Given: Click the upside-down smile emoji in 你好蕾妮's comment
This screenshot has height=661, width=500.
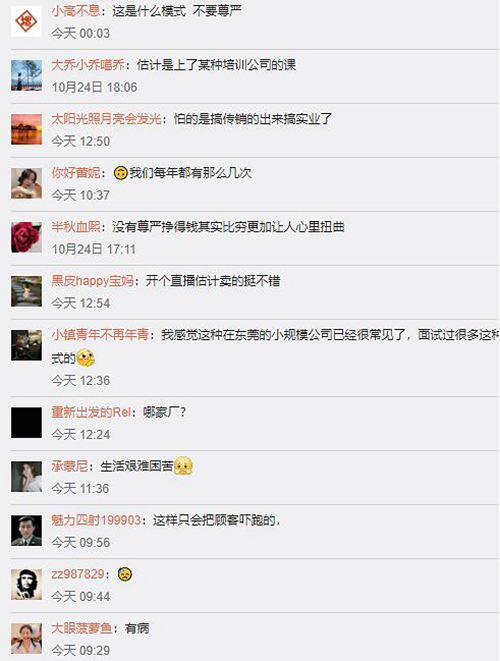Looking at the screenshot, I should (x=121, y=173).
